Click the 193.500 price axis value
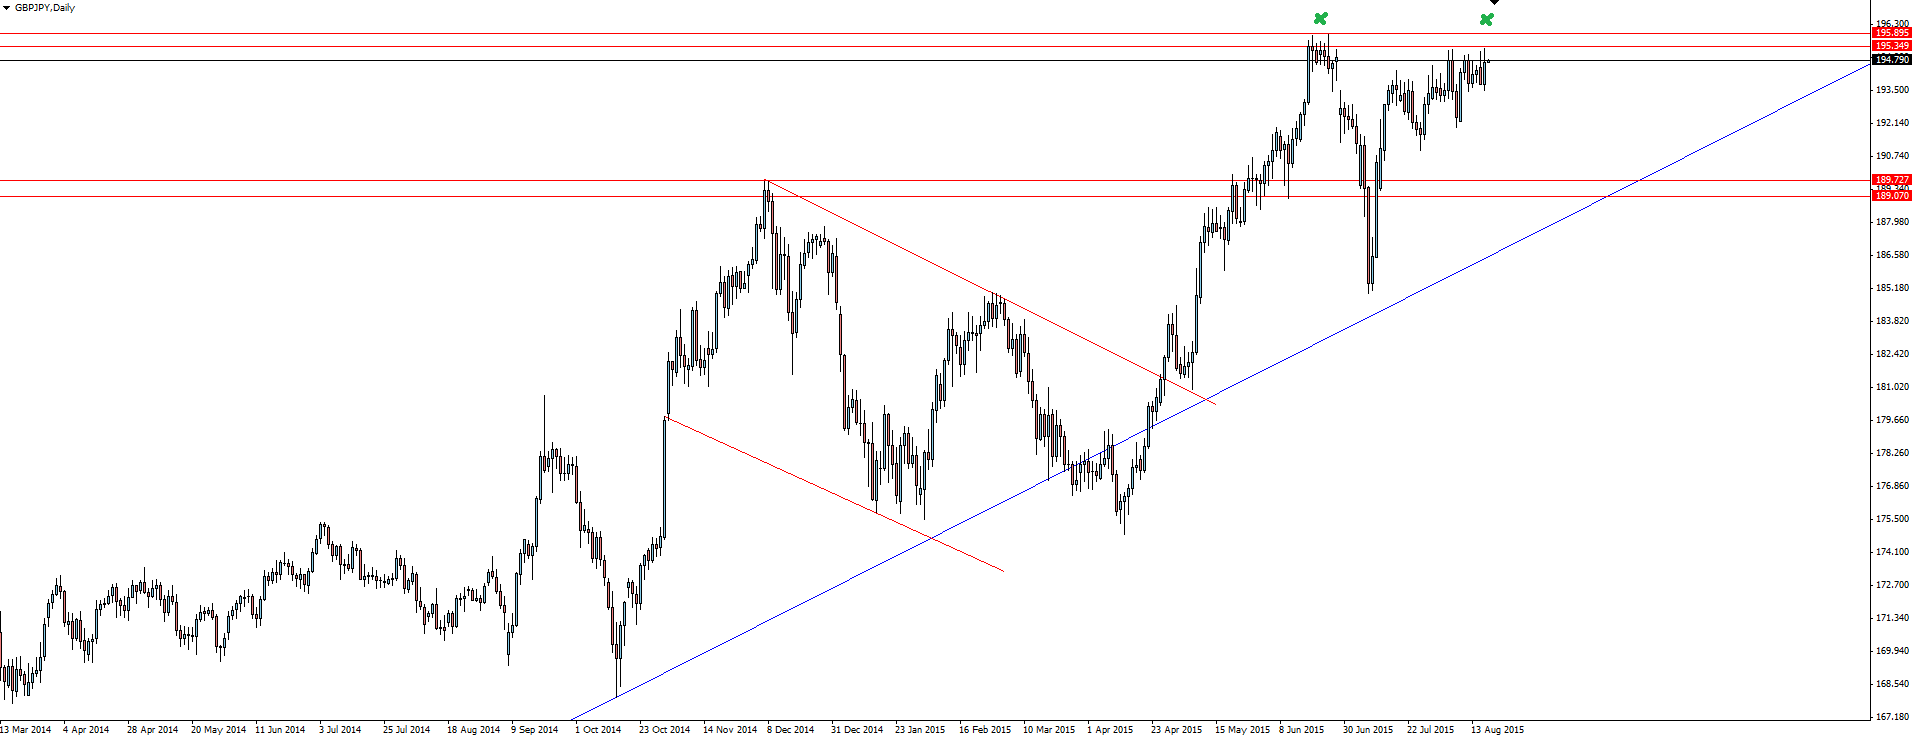 click(x=1891, y=90)
